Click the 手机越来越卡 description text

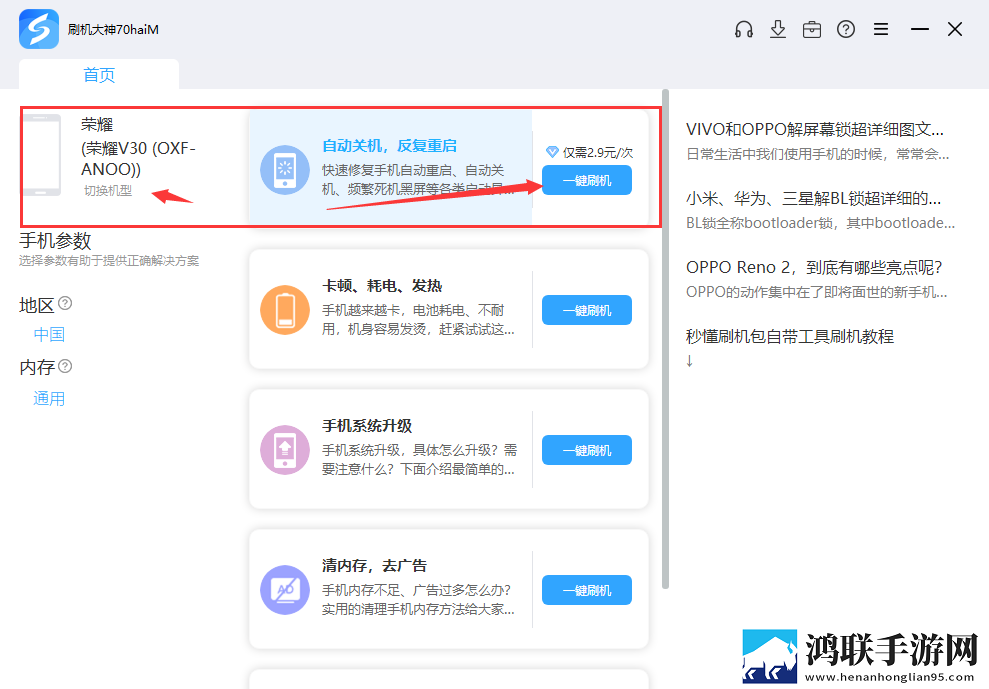418,320
